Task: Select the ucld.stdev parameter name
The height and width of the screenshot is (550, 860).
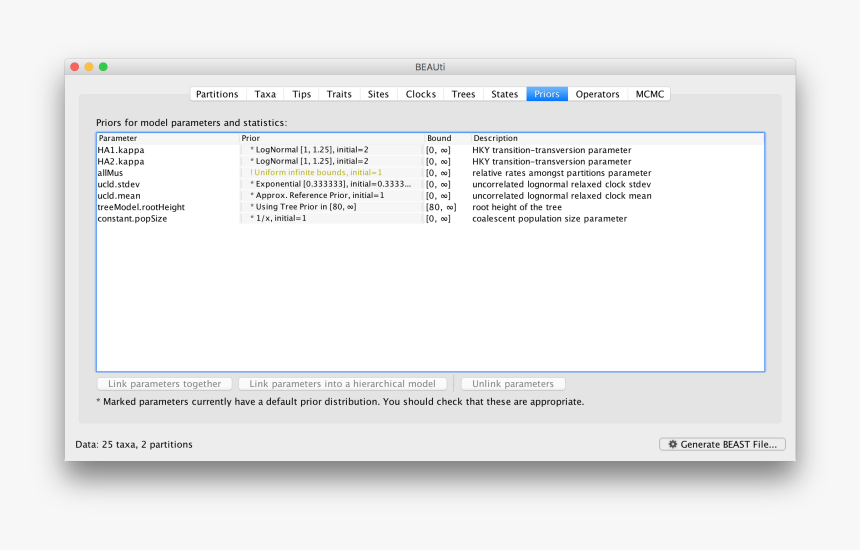Action: click(118, 184)
